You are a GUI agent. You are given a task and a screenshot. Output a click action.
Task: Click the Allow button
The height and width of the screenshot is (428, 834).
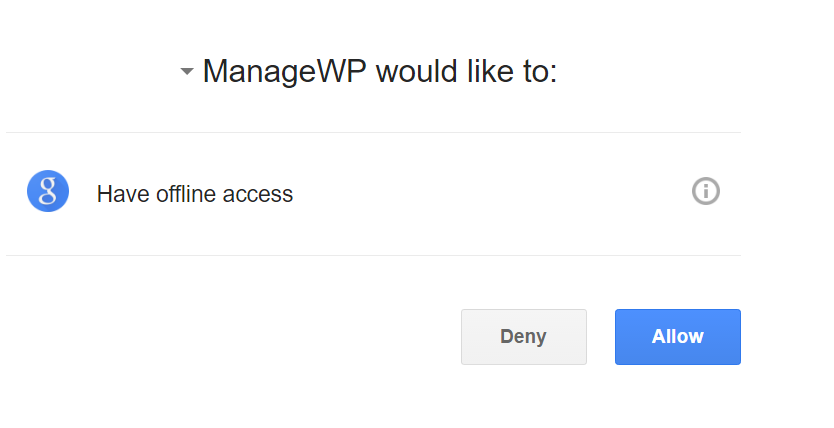[x=678, y=337]
